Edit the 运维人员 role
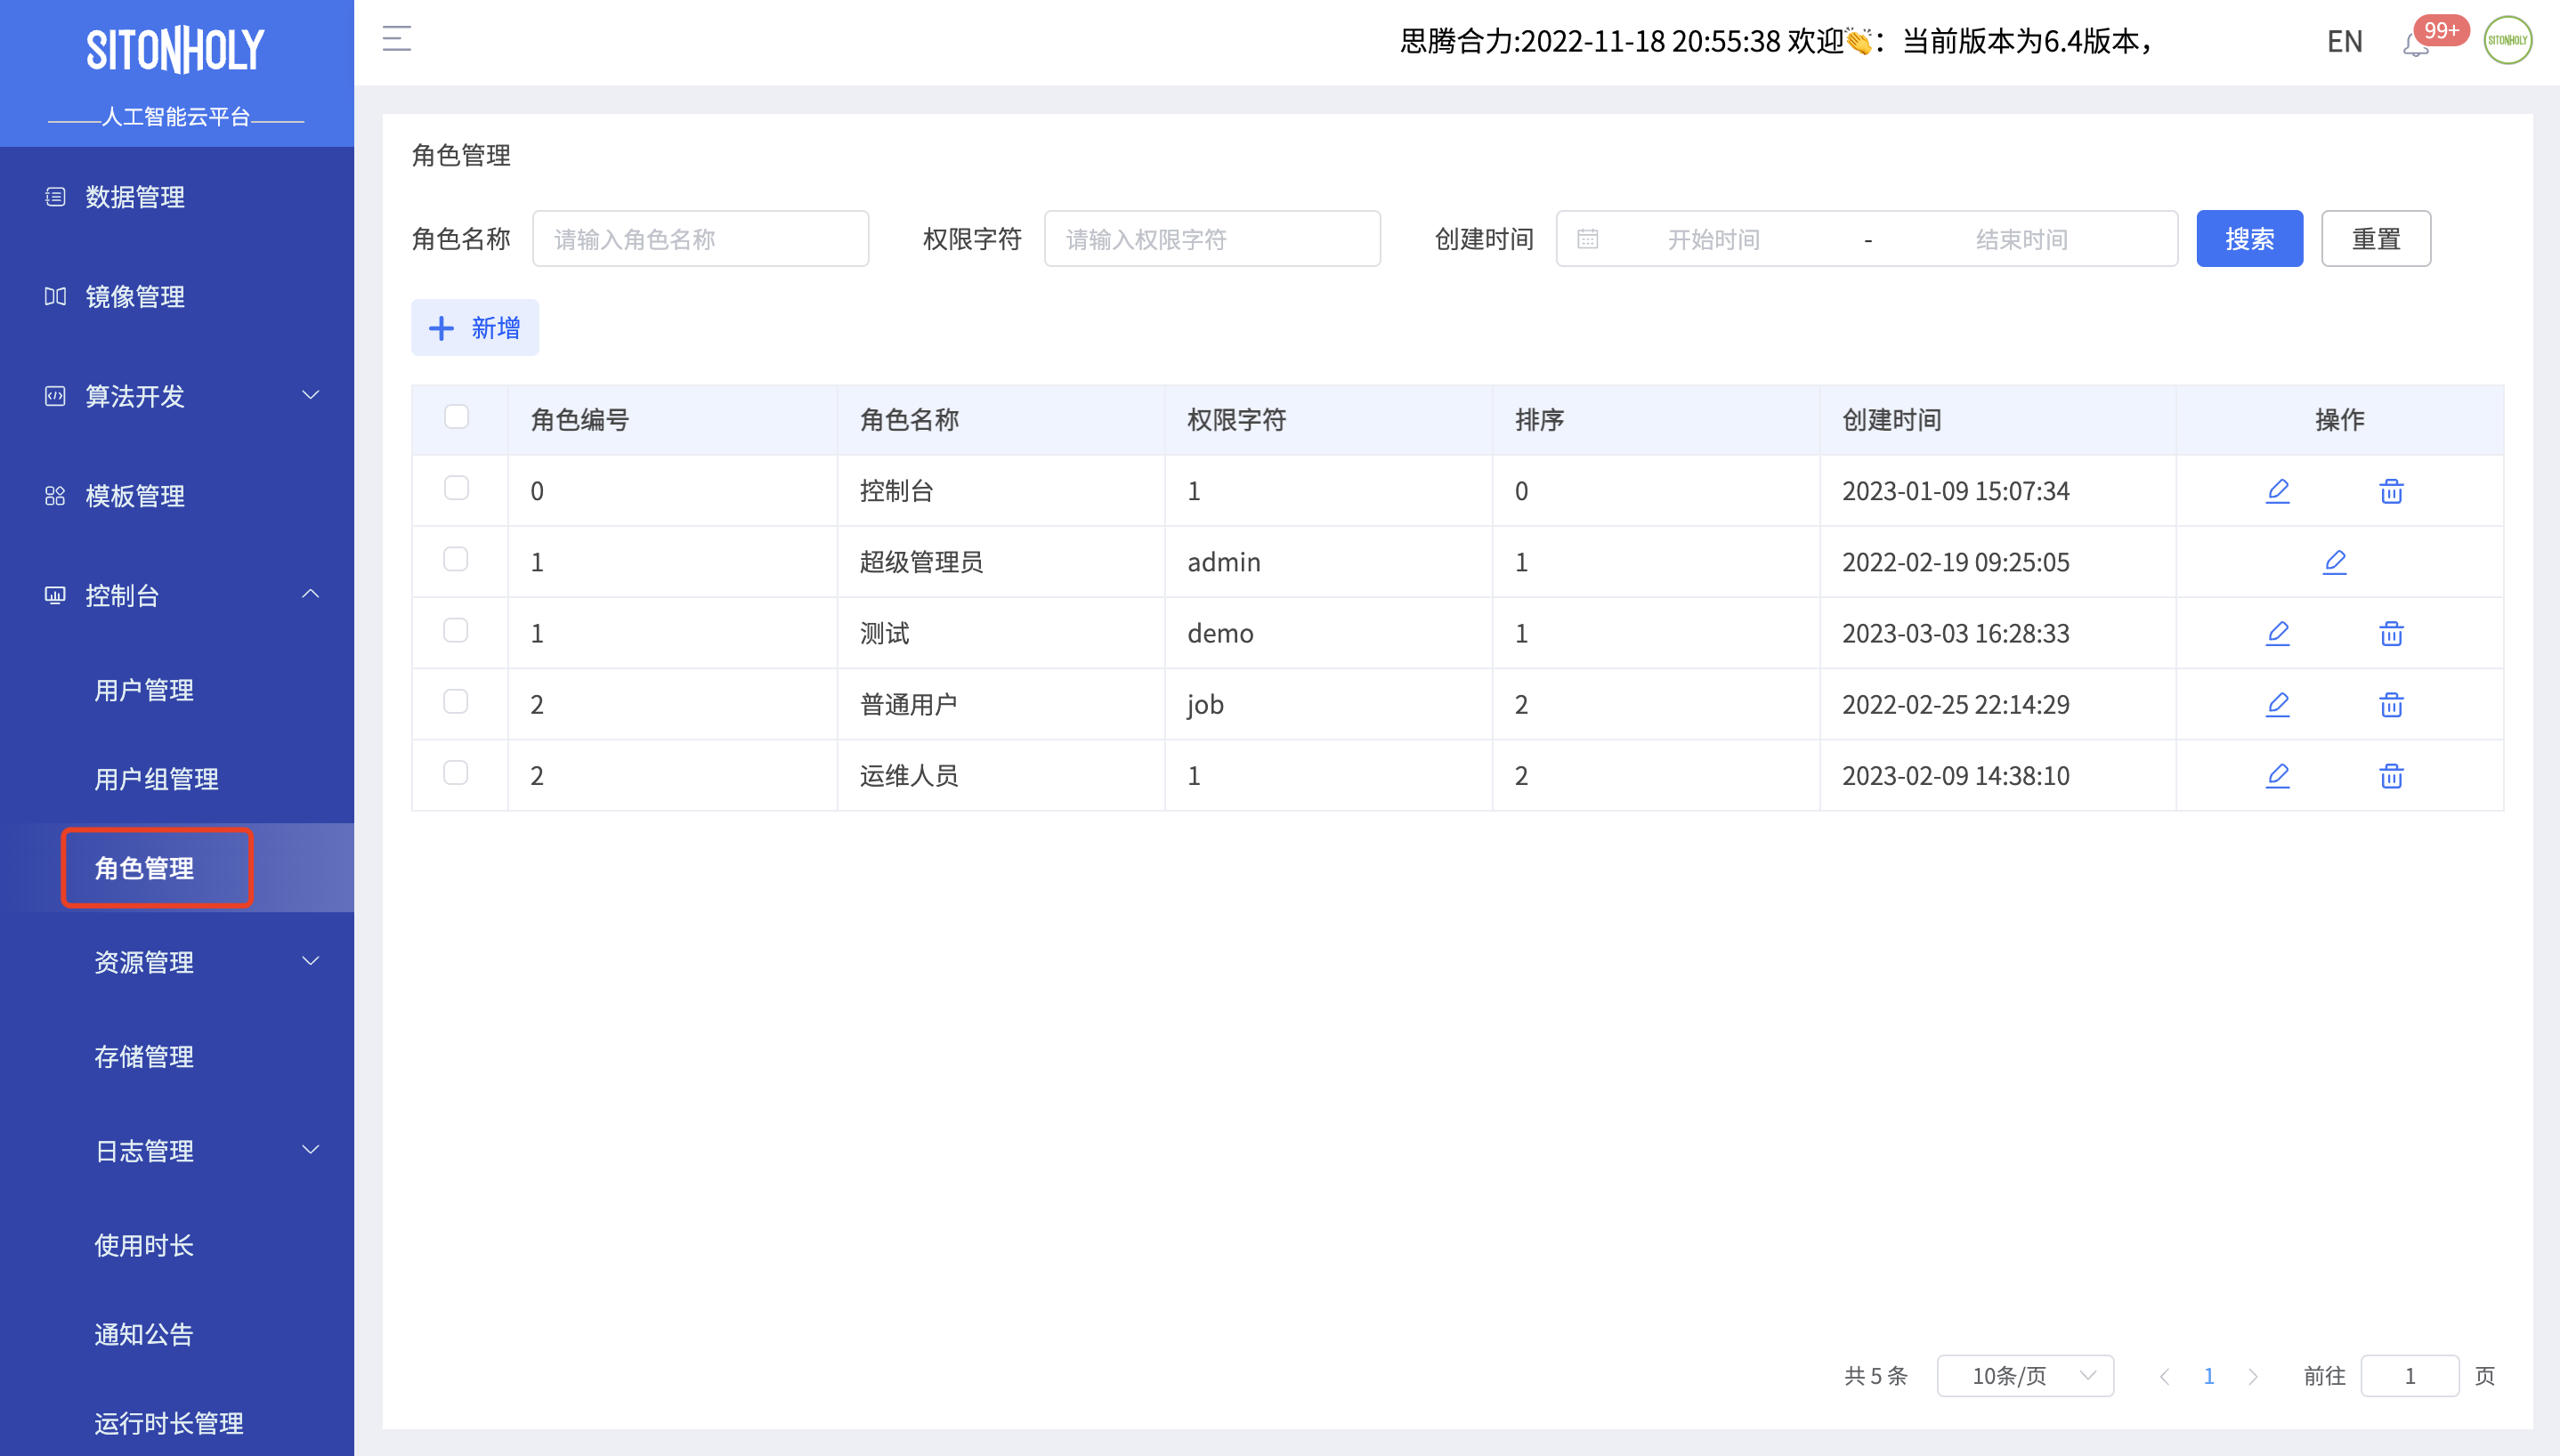Screen dimensions: 2560x1456 (2277, 775)
